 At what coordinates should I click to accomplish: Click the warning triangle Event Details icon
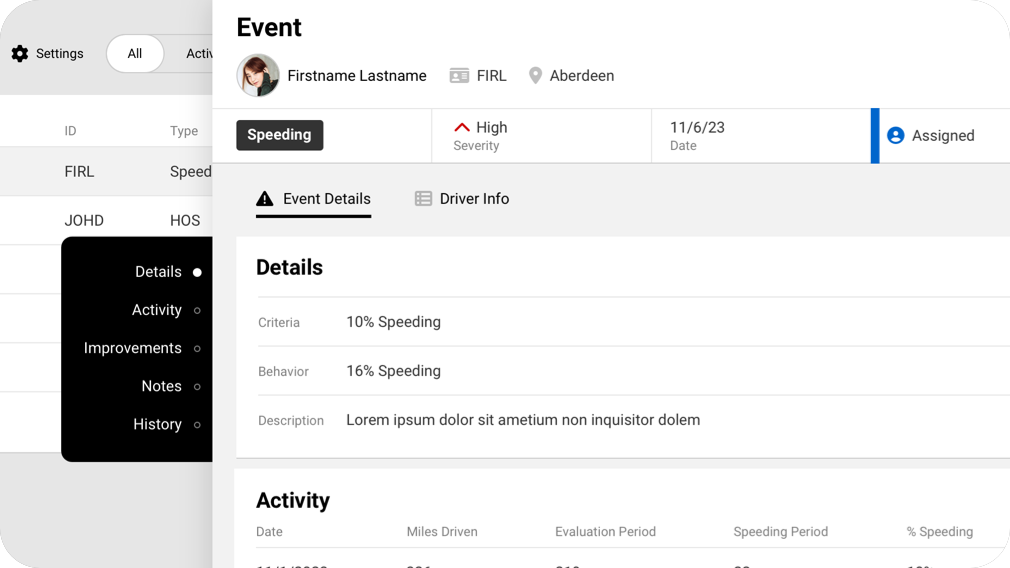(265, 199)
